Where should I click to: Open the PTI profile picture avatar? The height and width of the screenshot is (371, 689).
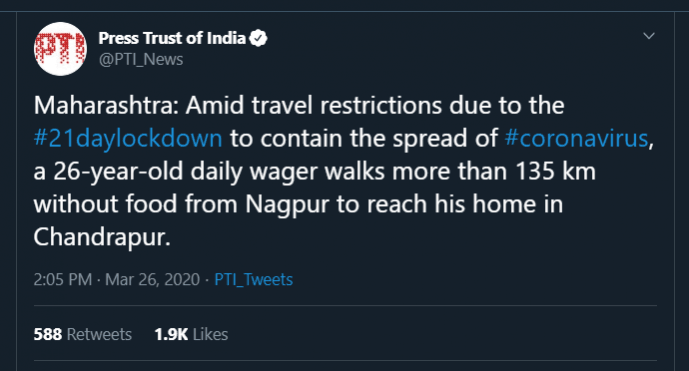60,49
